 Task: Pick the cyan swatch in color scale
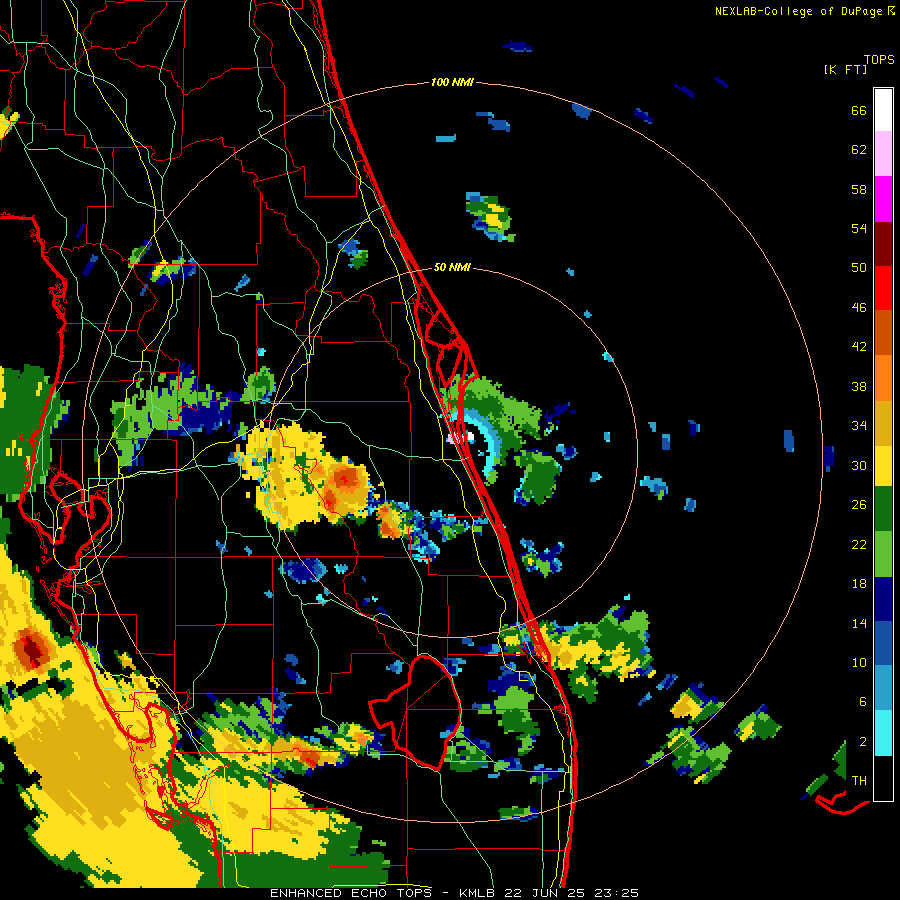pyautogui.click(x=883, y=733)
